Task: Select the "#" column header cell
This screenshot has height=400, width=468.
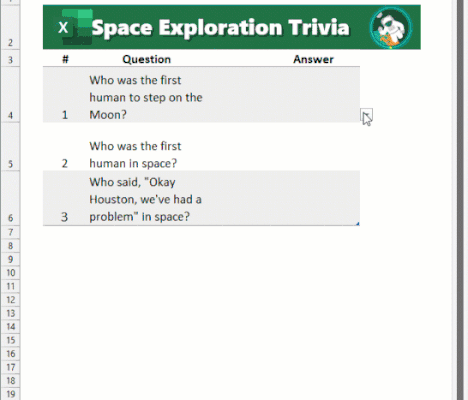Action: pos(65,59)
